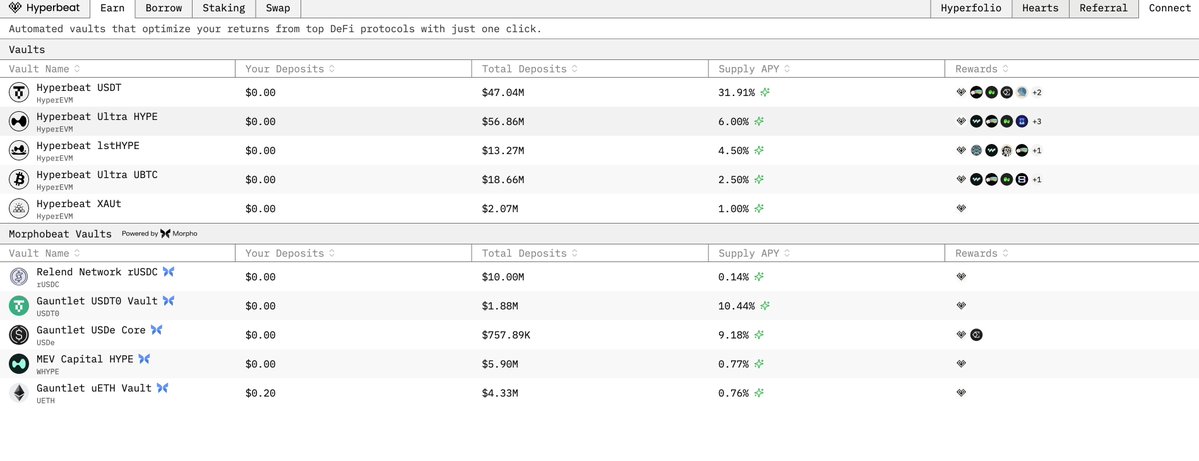Click the Morpho butterfly next to MEV Capital HYPE
The height and width of the screenshot is (461, 1199).
pos(144,359)
